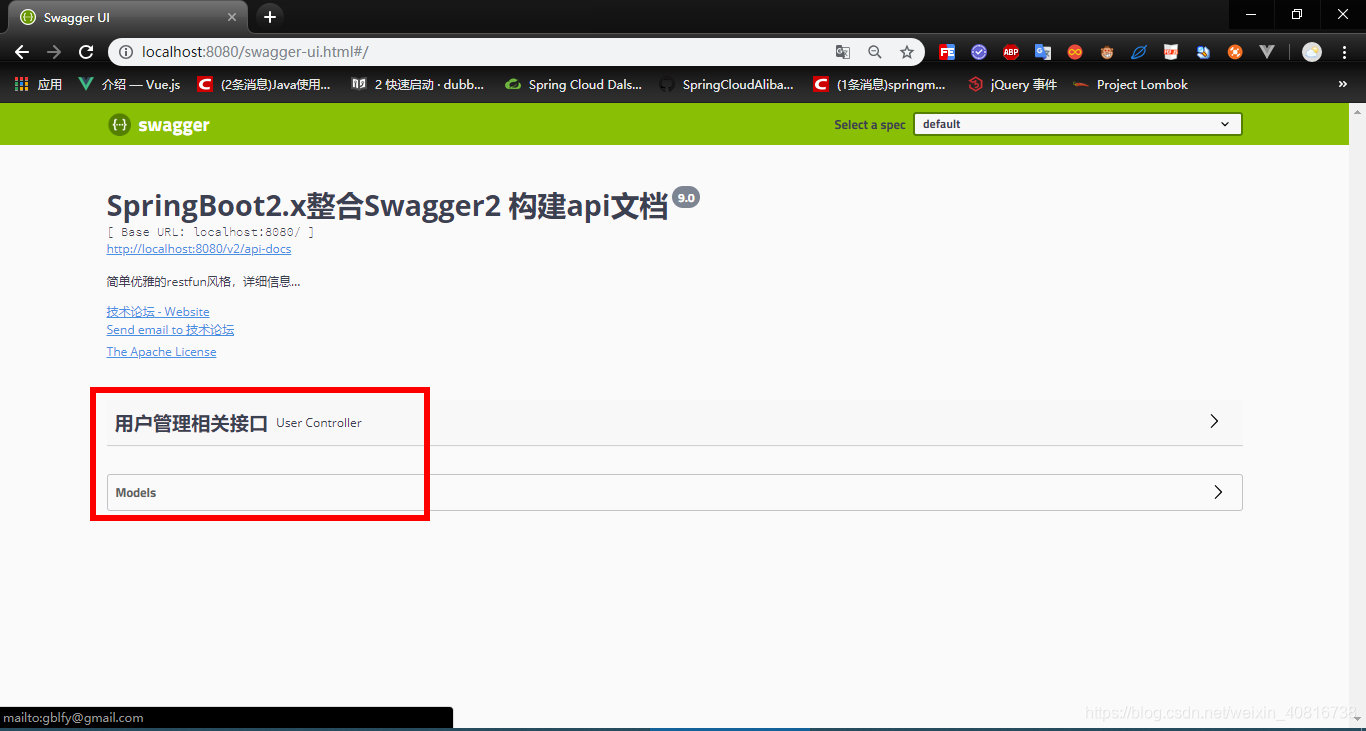Bookmark this page with the star icon
Image resolution: width=1366 pixels, height=731 pixels.
[x=907, y=52]
